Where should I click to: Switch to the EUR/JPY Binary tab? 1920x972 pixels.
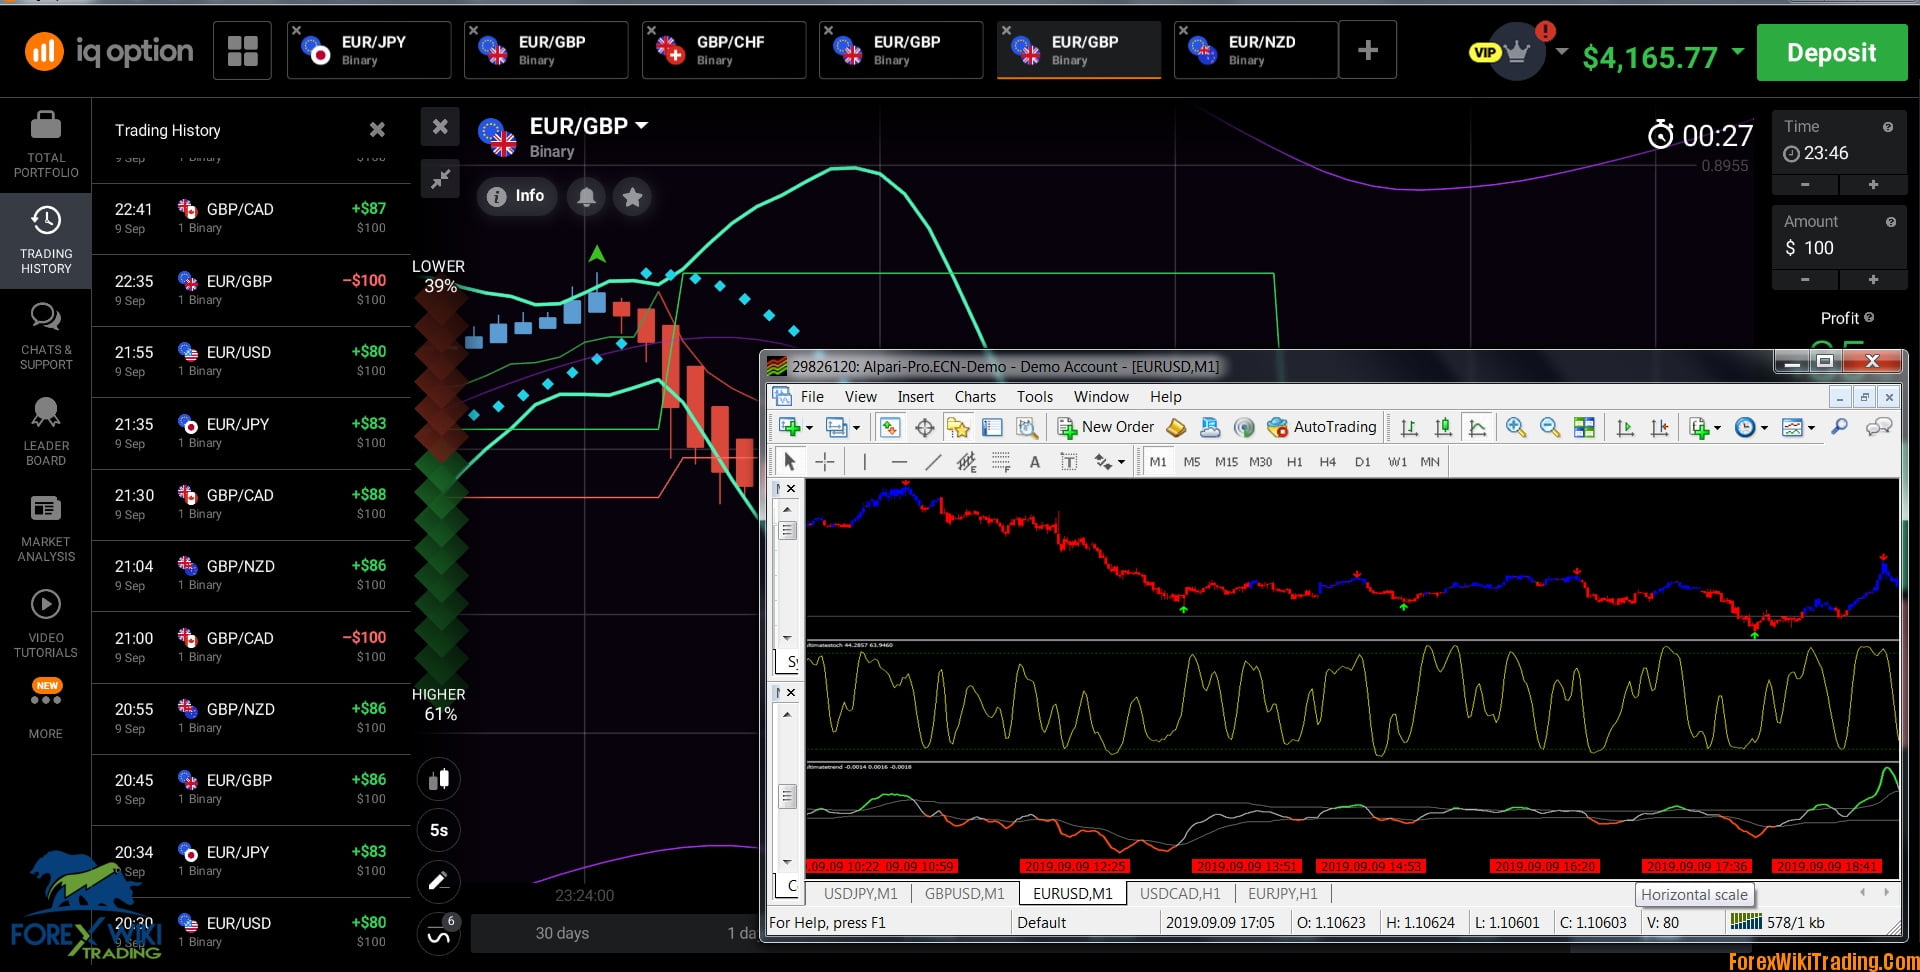369,50
